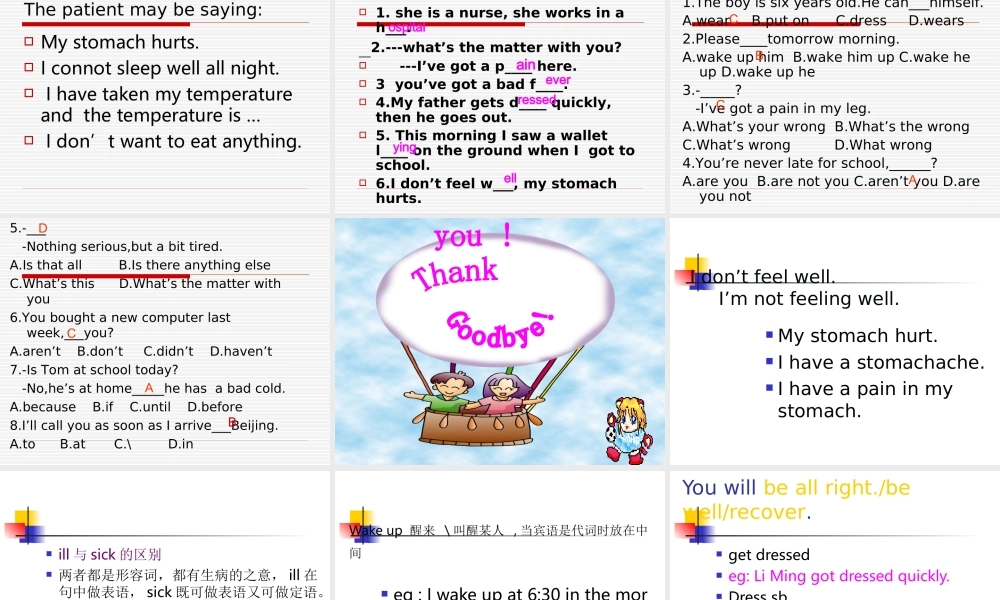1000x600 pixels.
Task: Choose option 'D.in'
Action: 180,444
